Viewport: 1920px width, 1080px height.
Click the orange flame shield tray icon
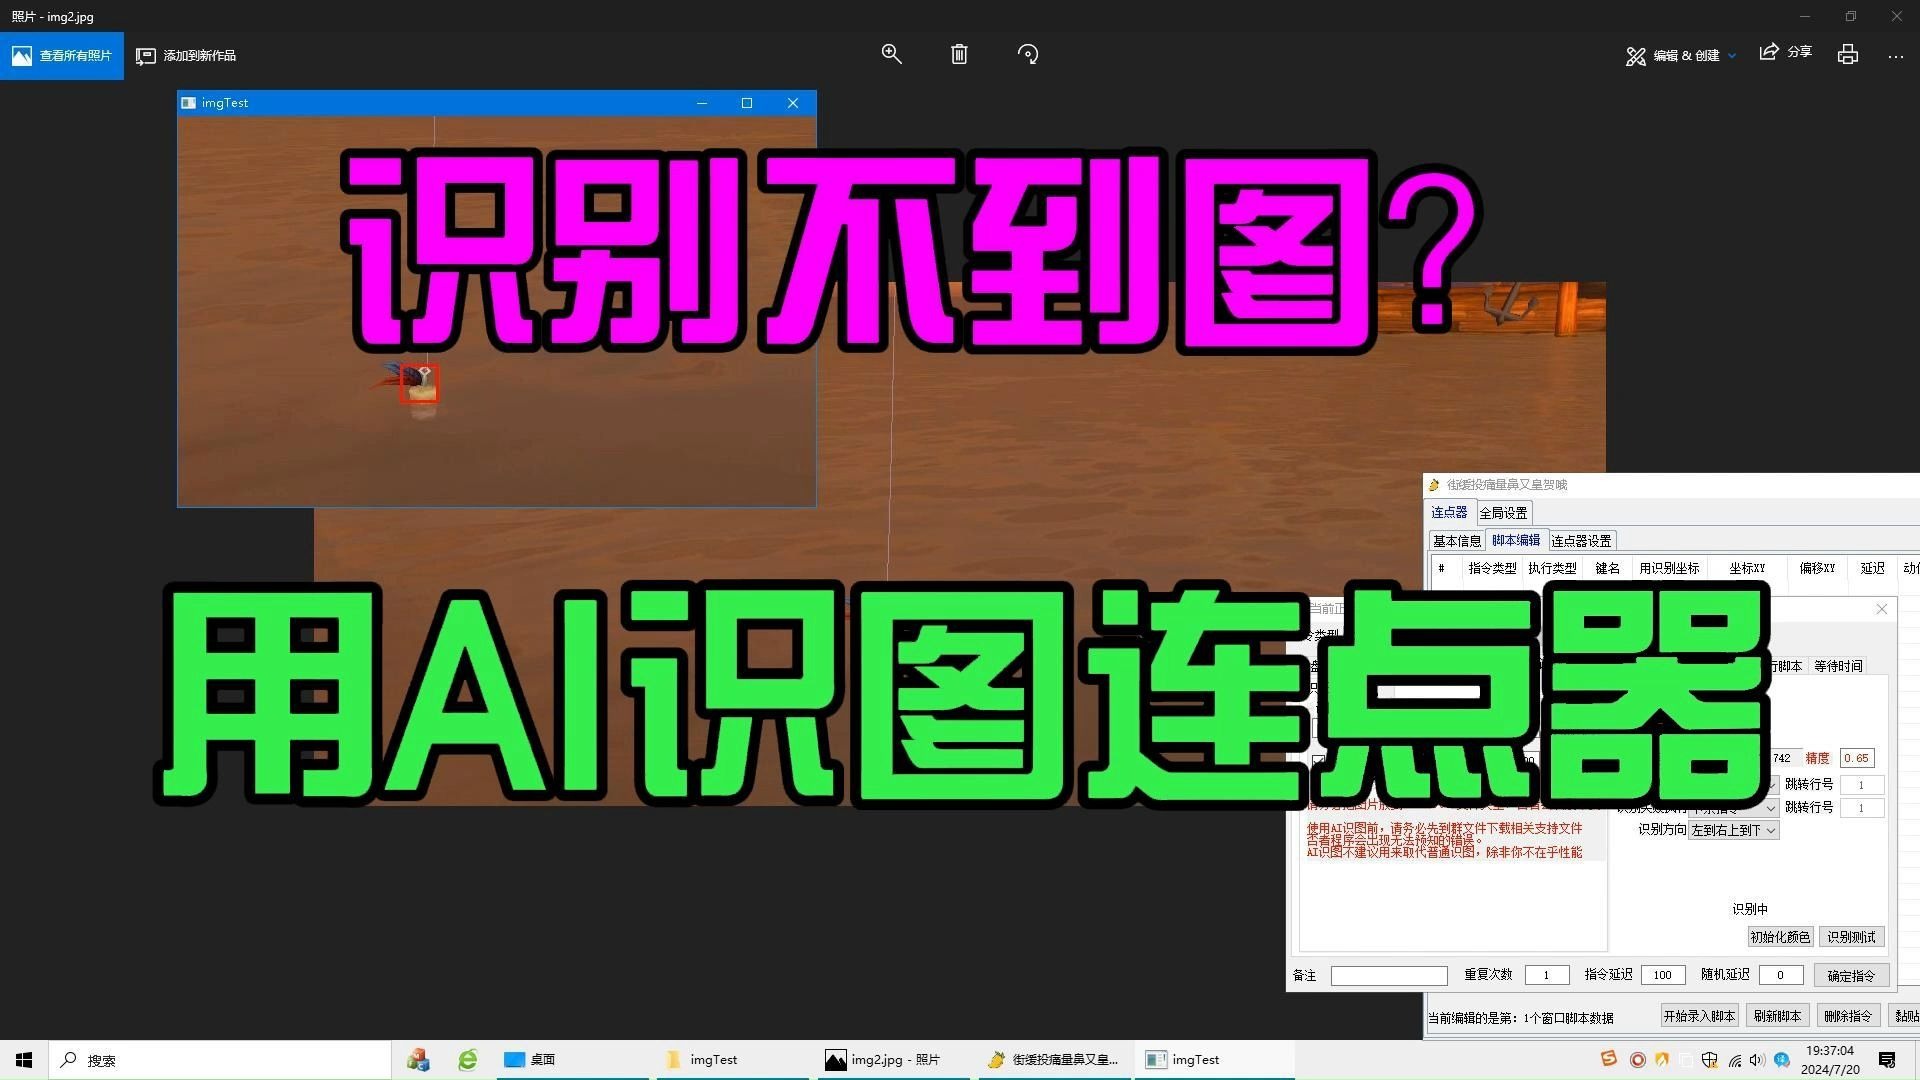pos(1662,1060)
